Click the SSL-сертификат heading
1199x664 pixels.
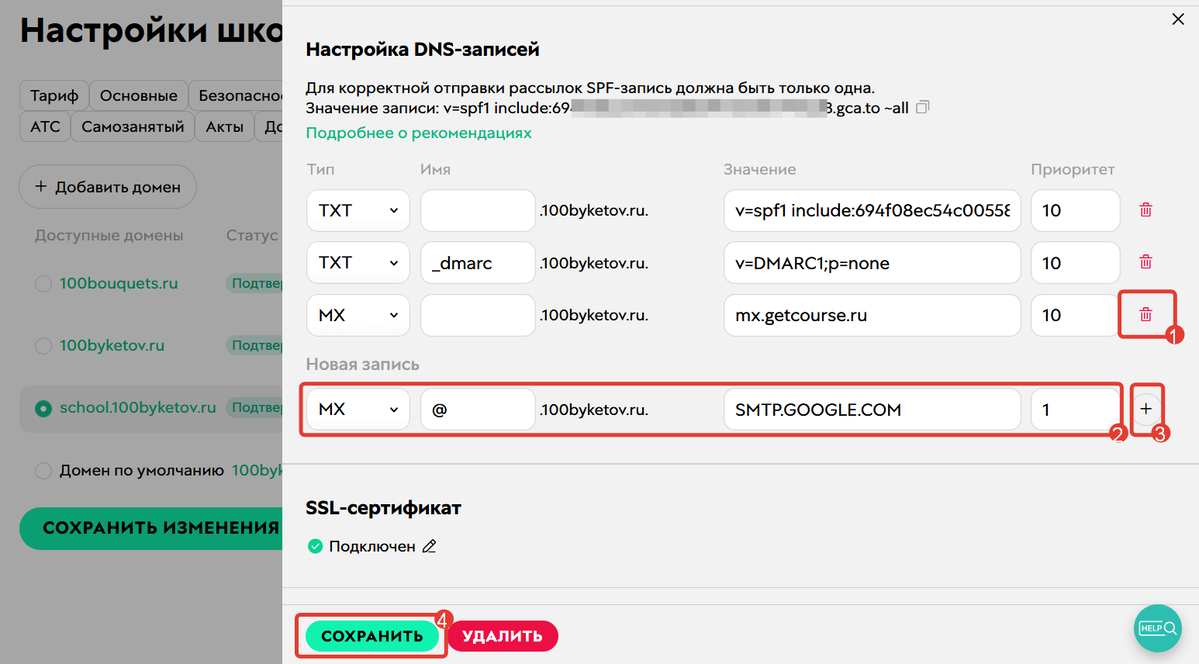[x=383, y=508]
